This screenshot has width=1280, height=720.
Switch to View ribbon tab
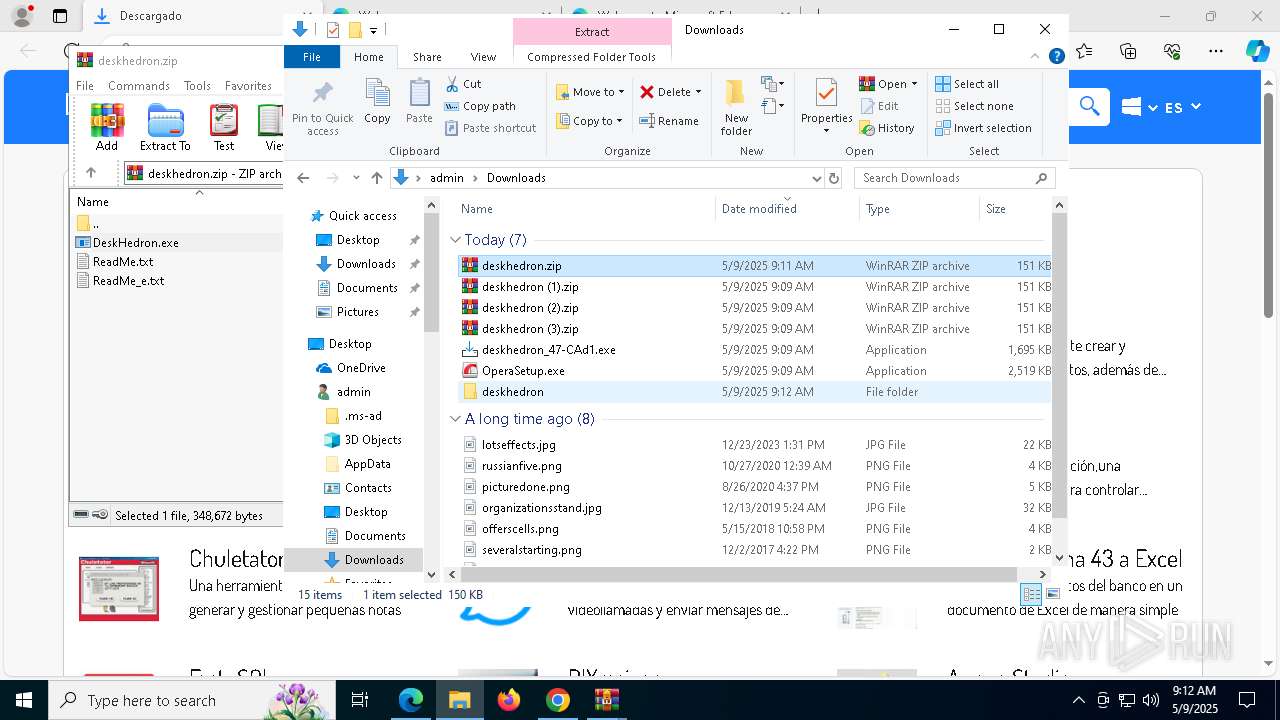tap(483, 57)
